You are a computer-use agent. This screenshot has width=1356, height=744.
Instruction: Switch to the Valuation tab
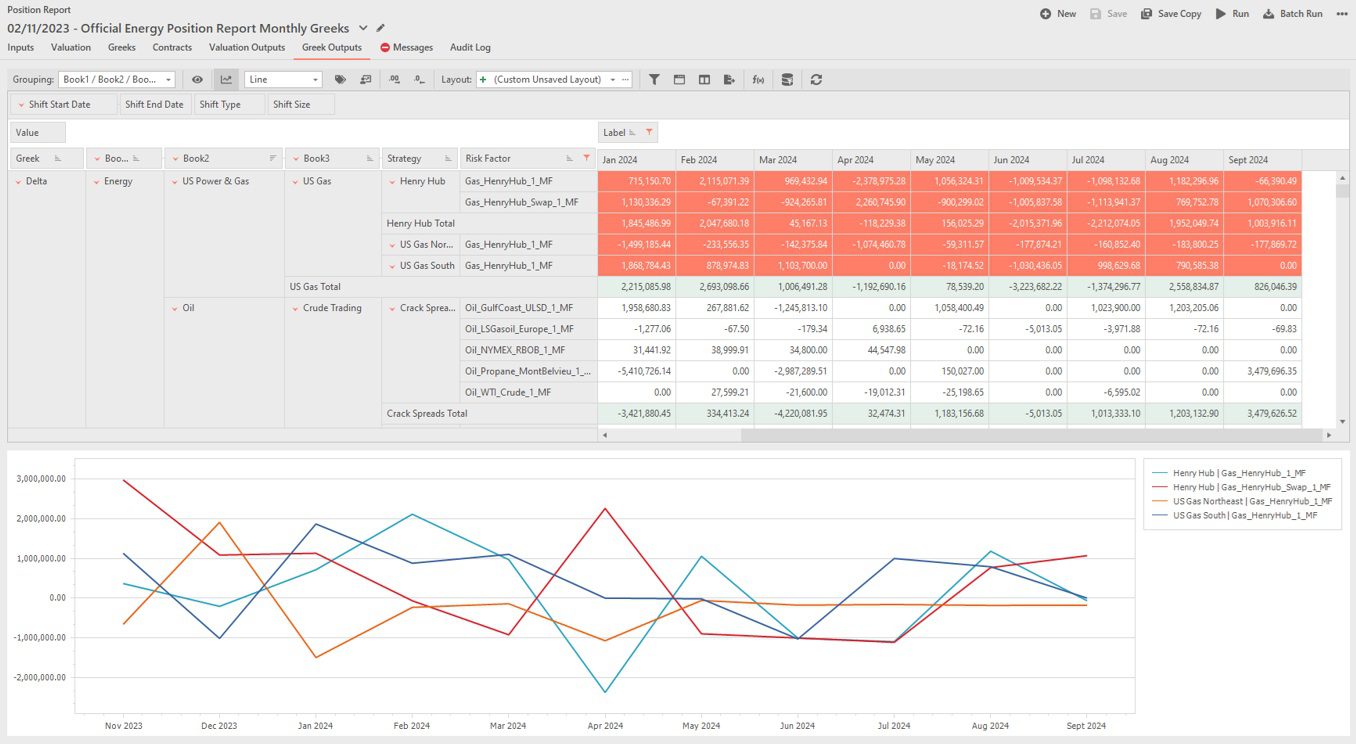71,47
